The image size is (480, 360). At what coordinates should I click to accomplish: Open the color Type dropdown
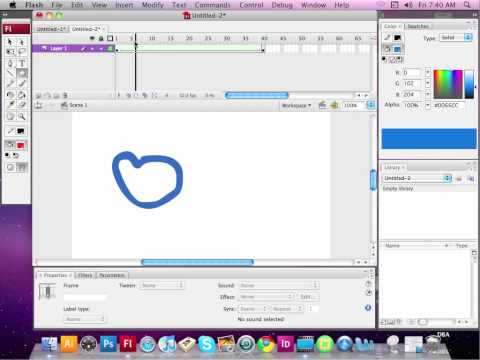[456, 38]
